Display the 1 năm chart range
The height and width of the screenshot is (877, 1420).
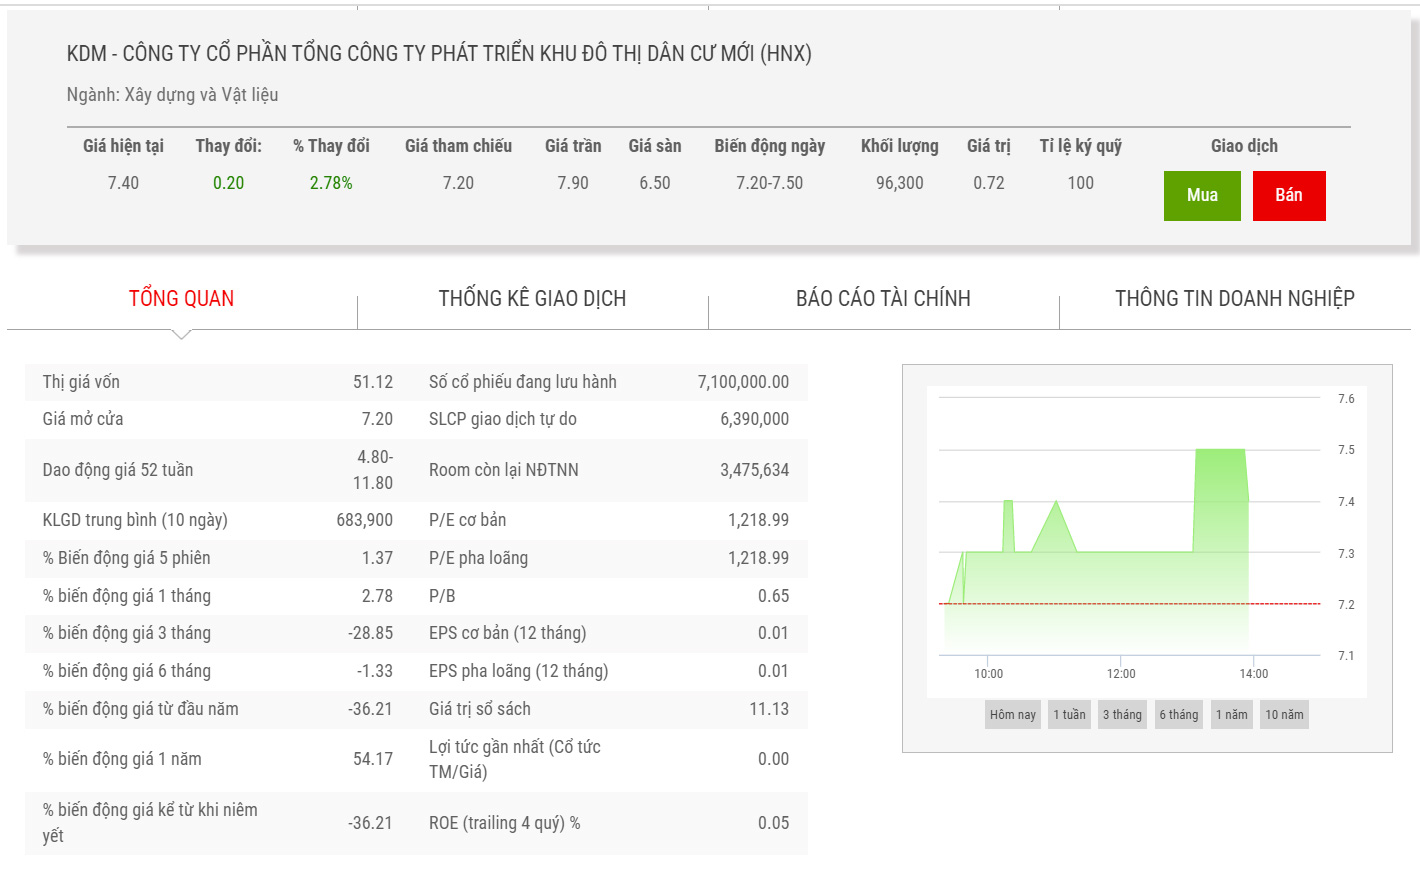point(1231,714)
